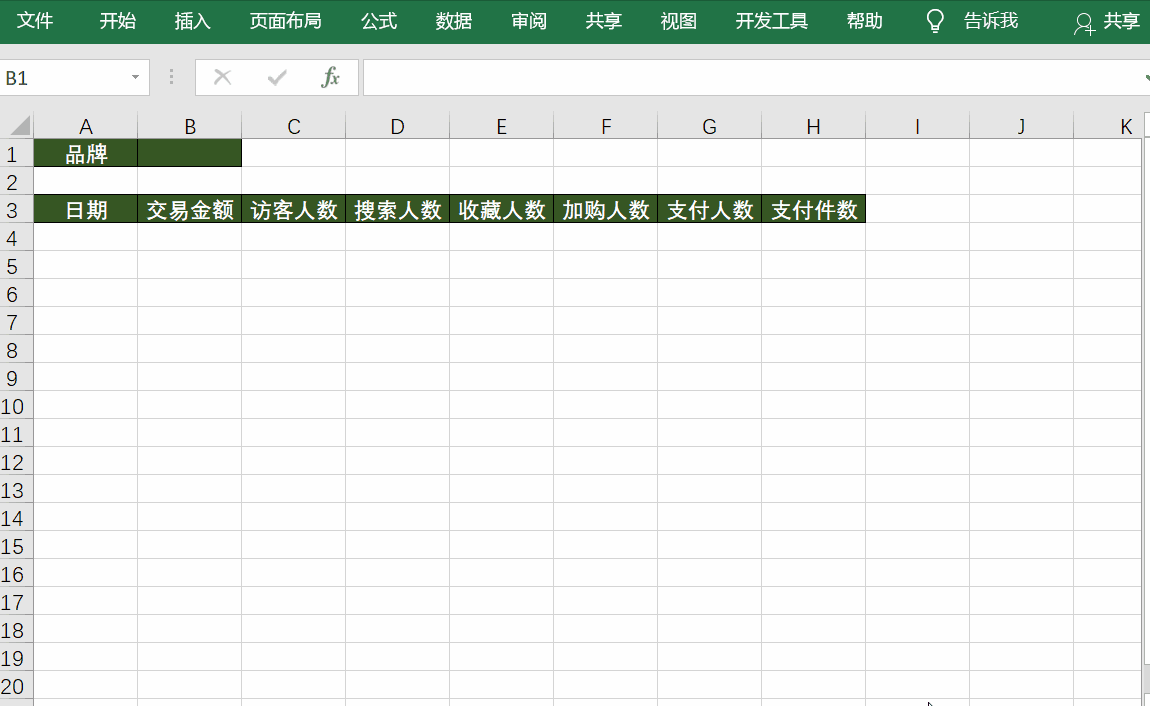Click the fx insert function icon

click(x=331, y=77)
